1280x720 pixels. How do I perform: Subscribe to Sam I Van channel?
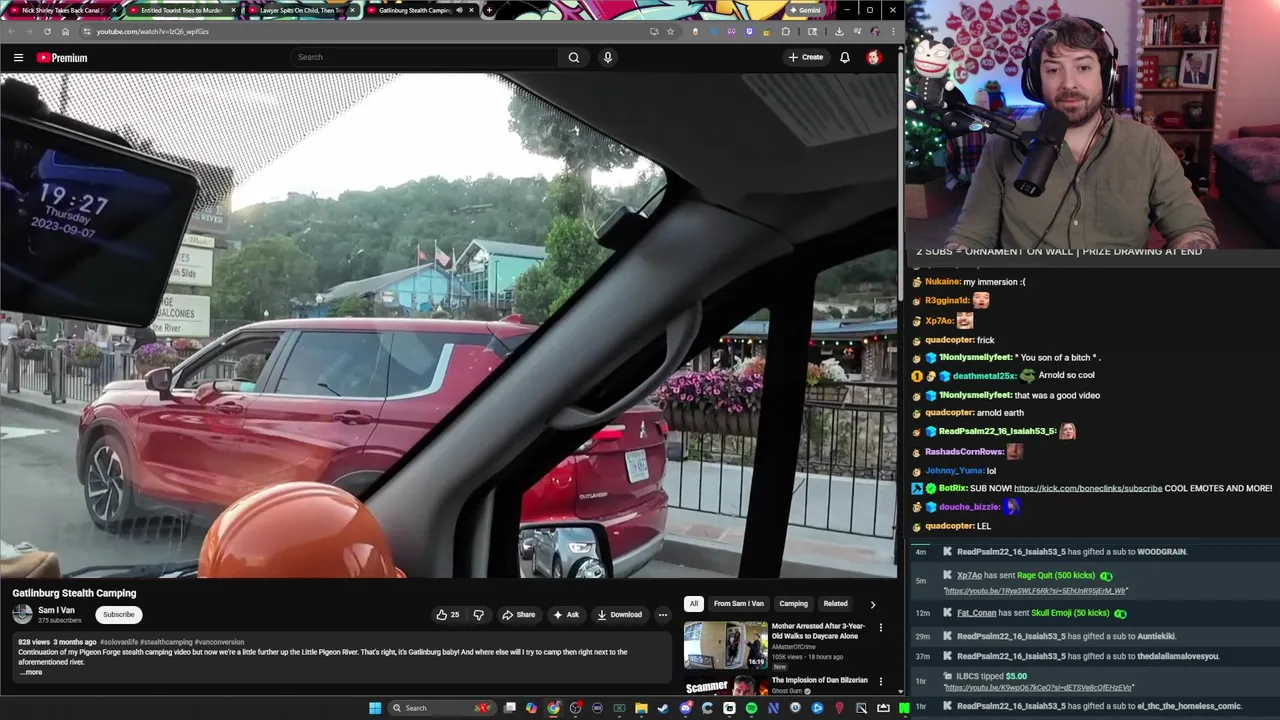pos(118,615)
